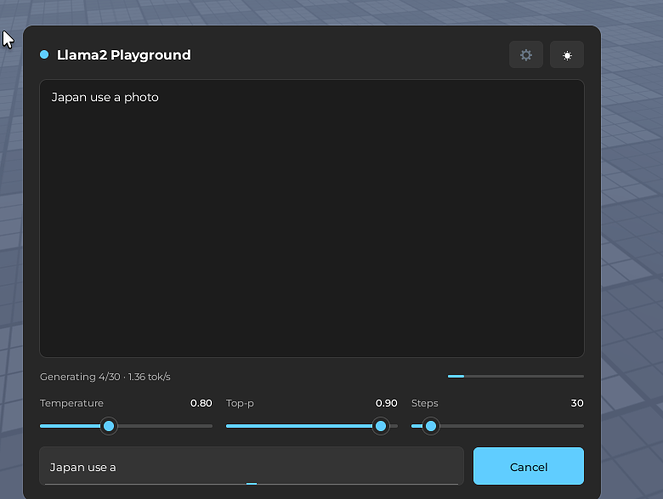
Task: Click the output area showing 'Japan use a photo'
Action: 312,218
